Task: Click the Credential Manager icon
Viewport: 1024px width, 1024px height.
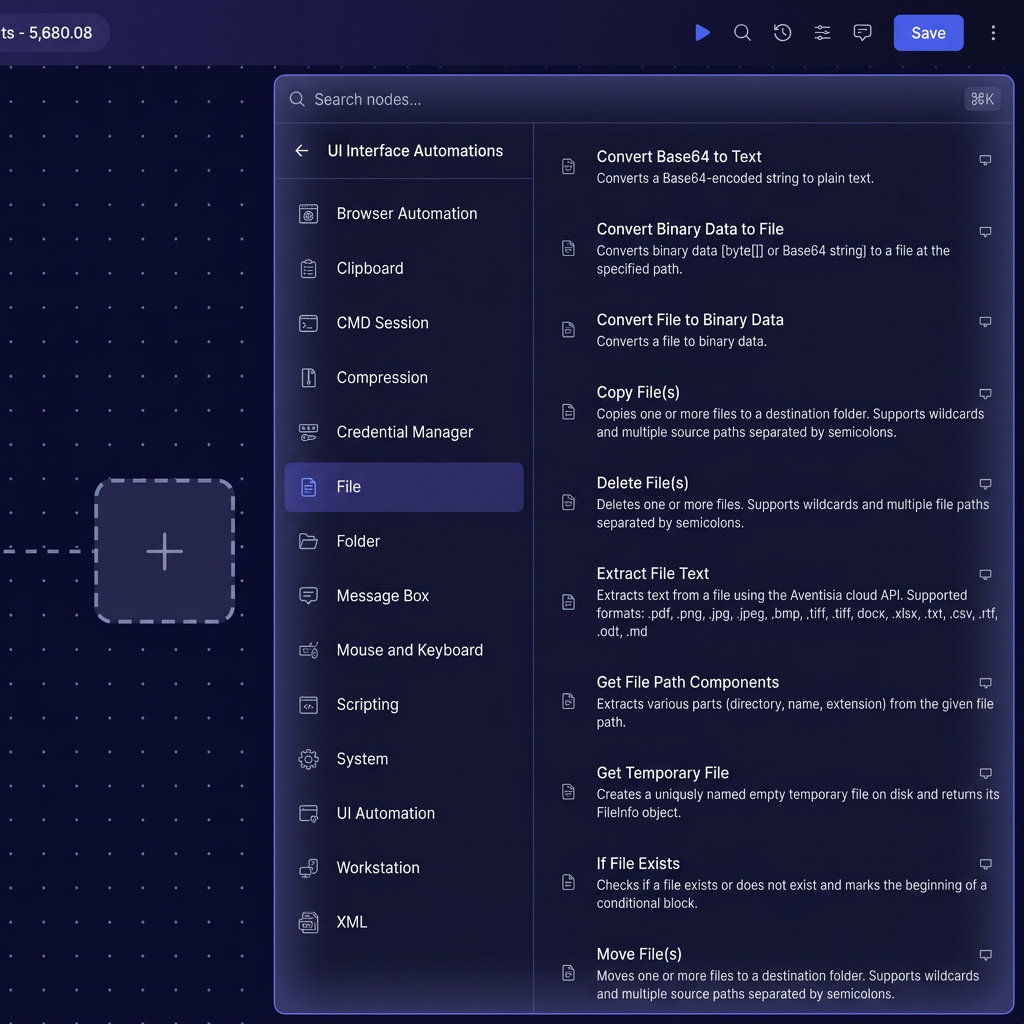Action: 308,432
